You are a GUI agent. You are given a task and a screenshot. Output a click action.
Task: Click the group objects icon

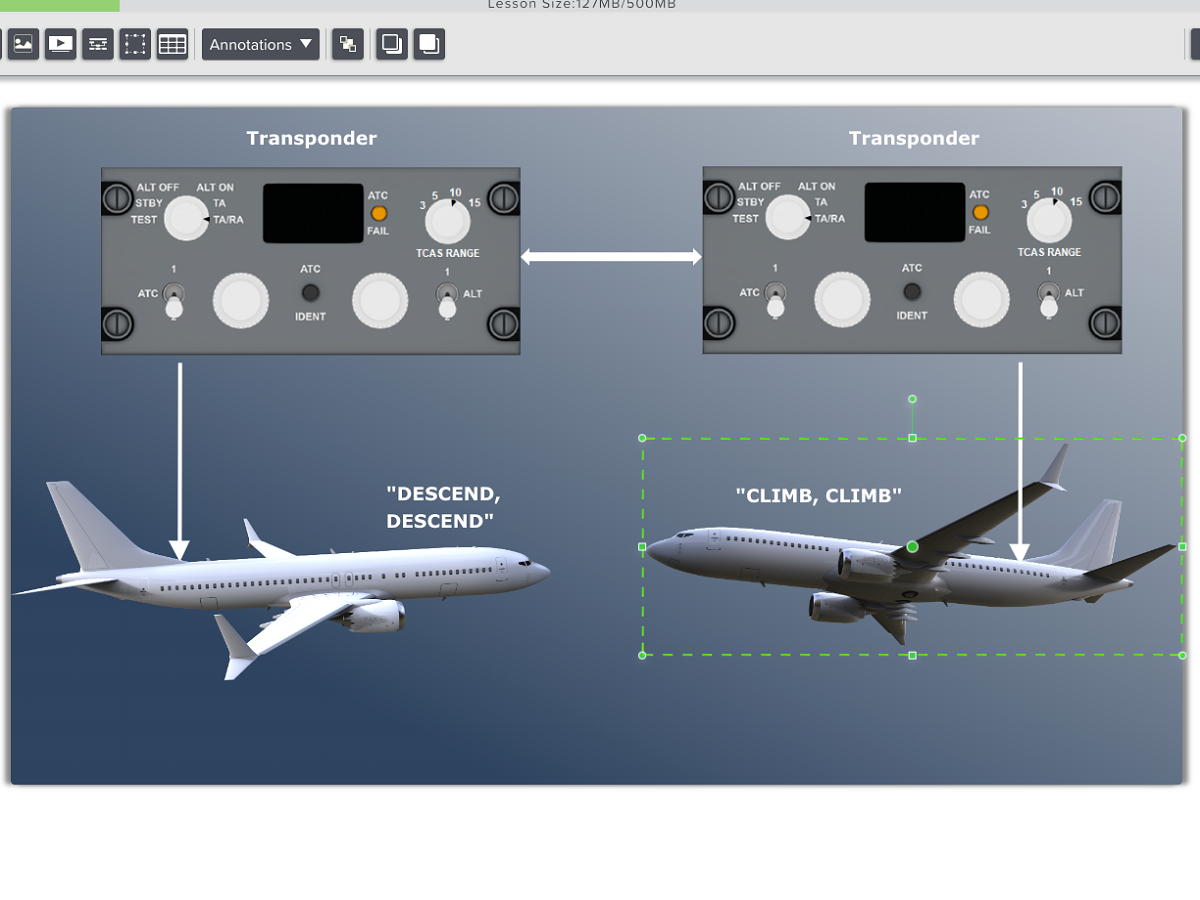pos(347,44)
